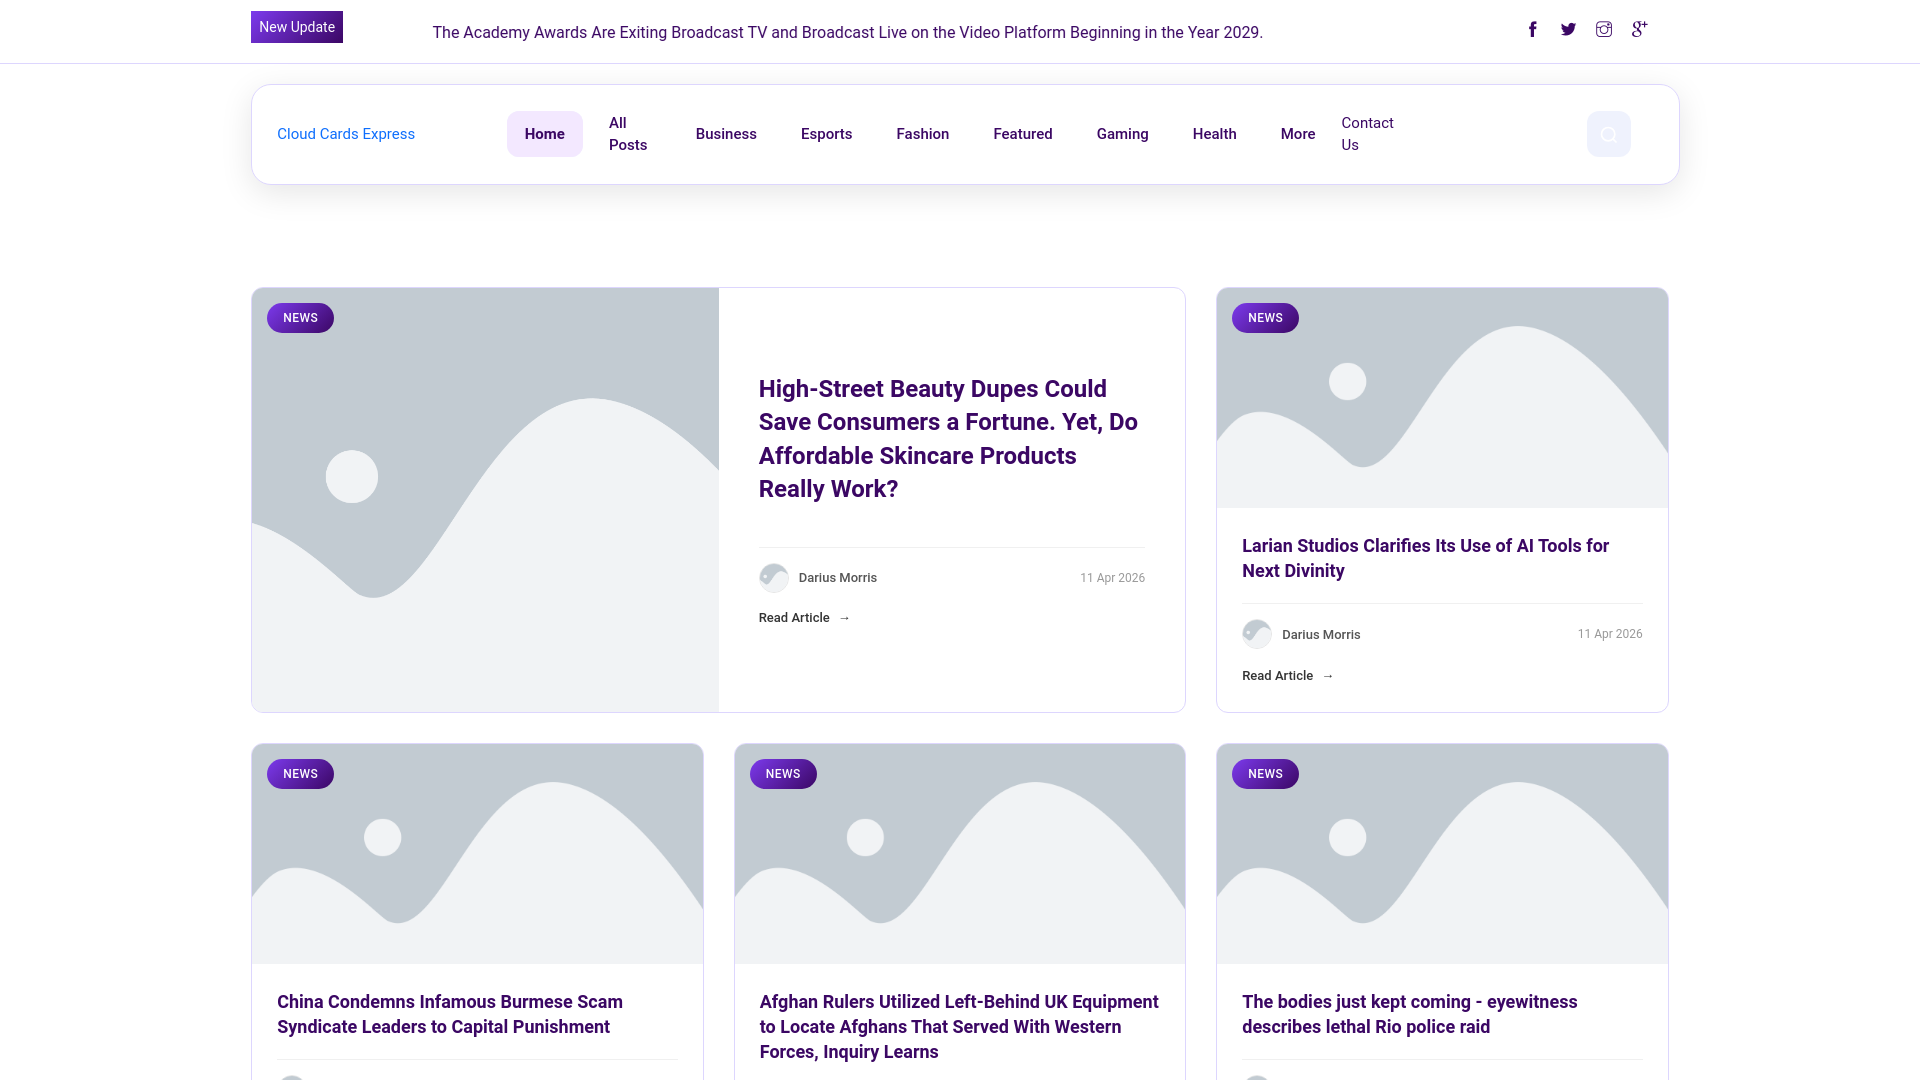The image size is (1920, 1080).
Task: Select the Home nav item
Action: [544, 134]
